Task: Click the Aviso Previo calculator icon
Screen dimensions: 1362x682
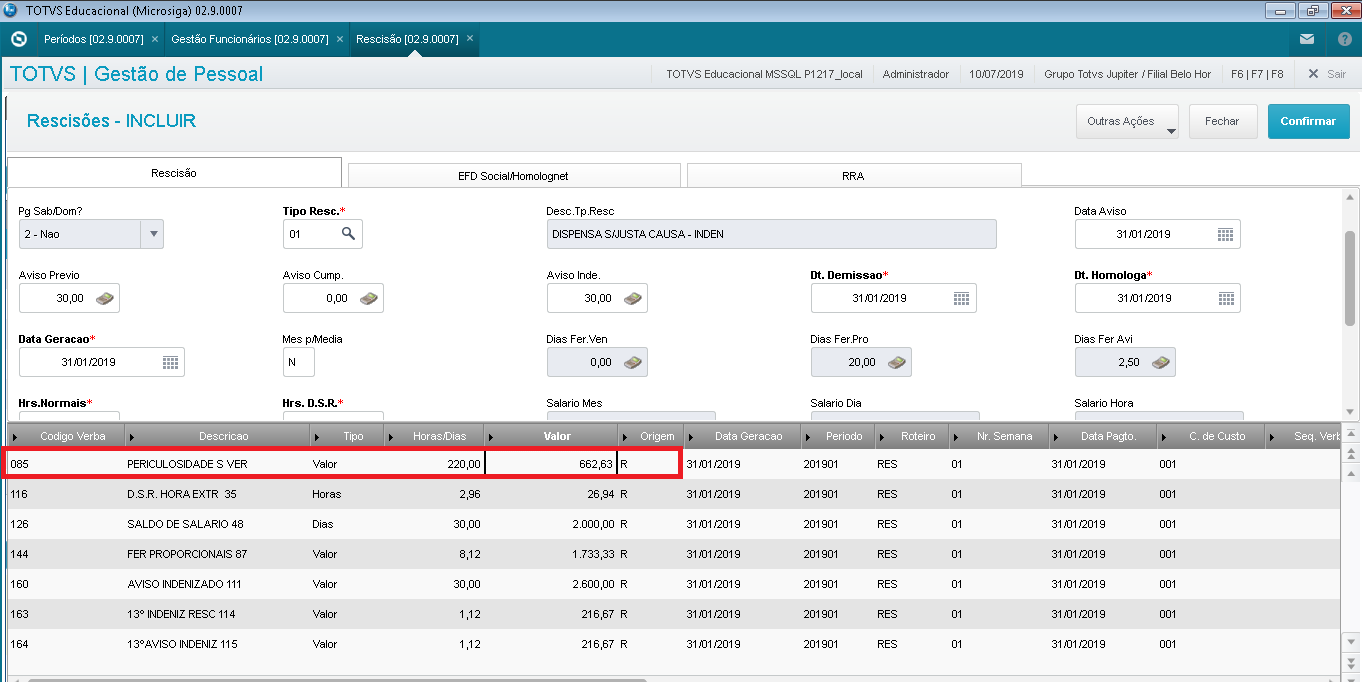Action: [105, 298]
